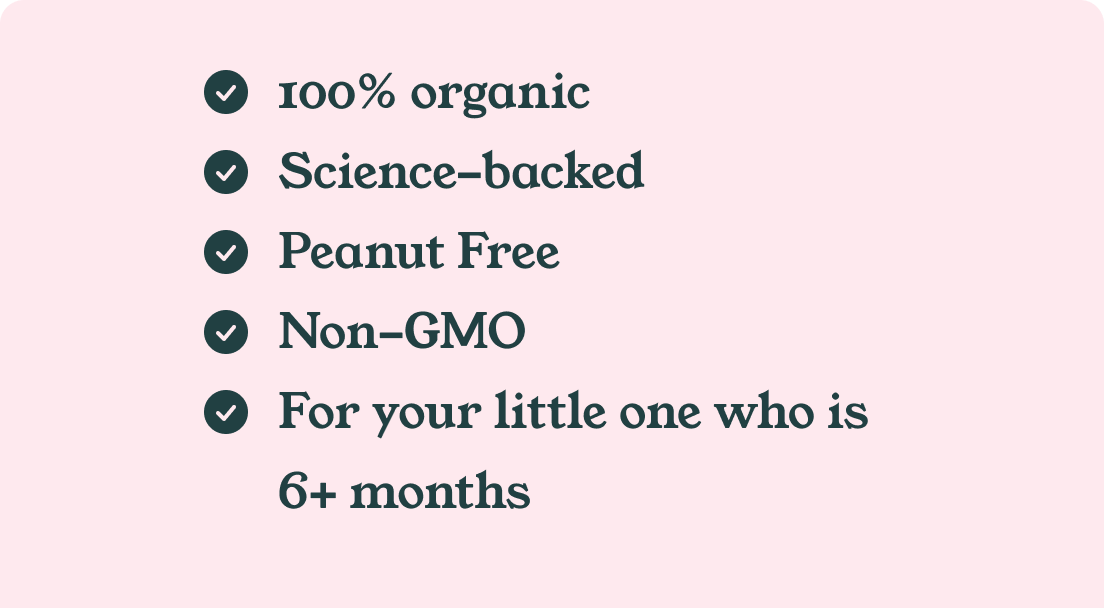The height and width of the screenshot is (608, 1104).
Task: Click the word 'months' on the last line
Action: point(440,492)
